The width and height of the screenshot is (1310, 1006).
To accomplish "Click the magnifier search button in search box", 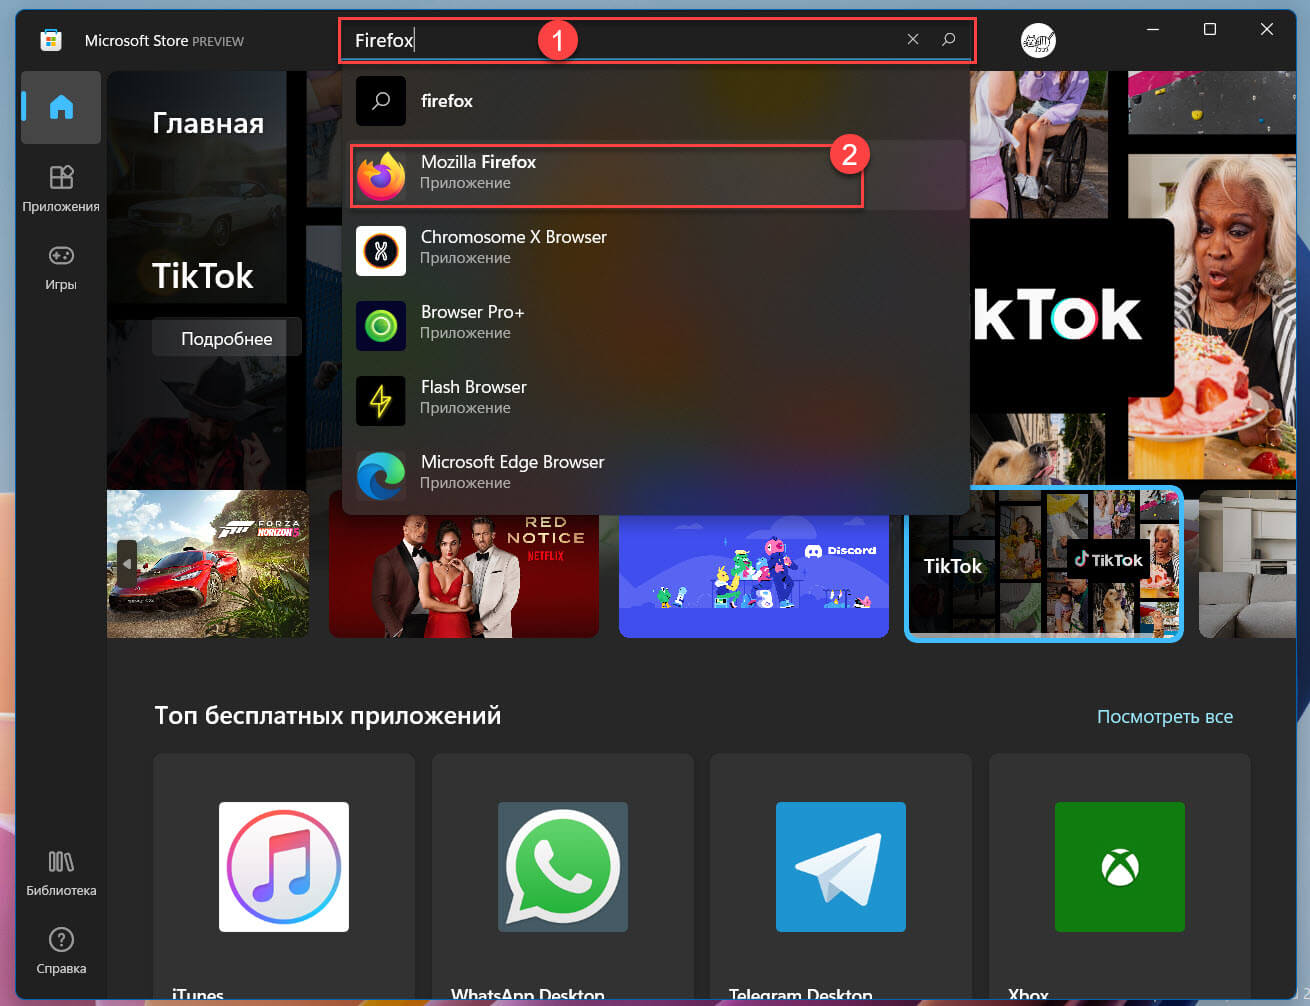I will click(949, 39).
